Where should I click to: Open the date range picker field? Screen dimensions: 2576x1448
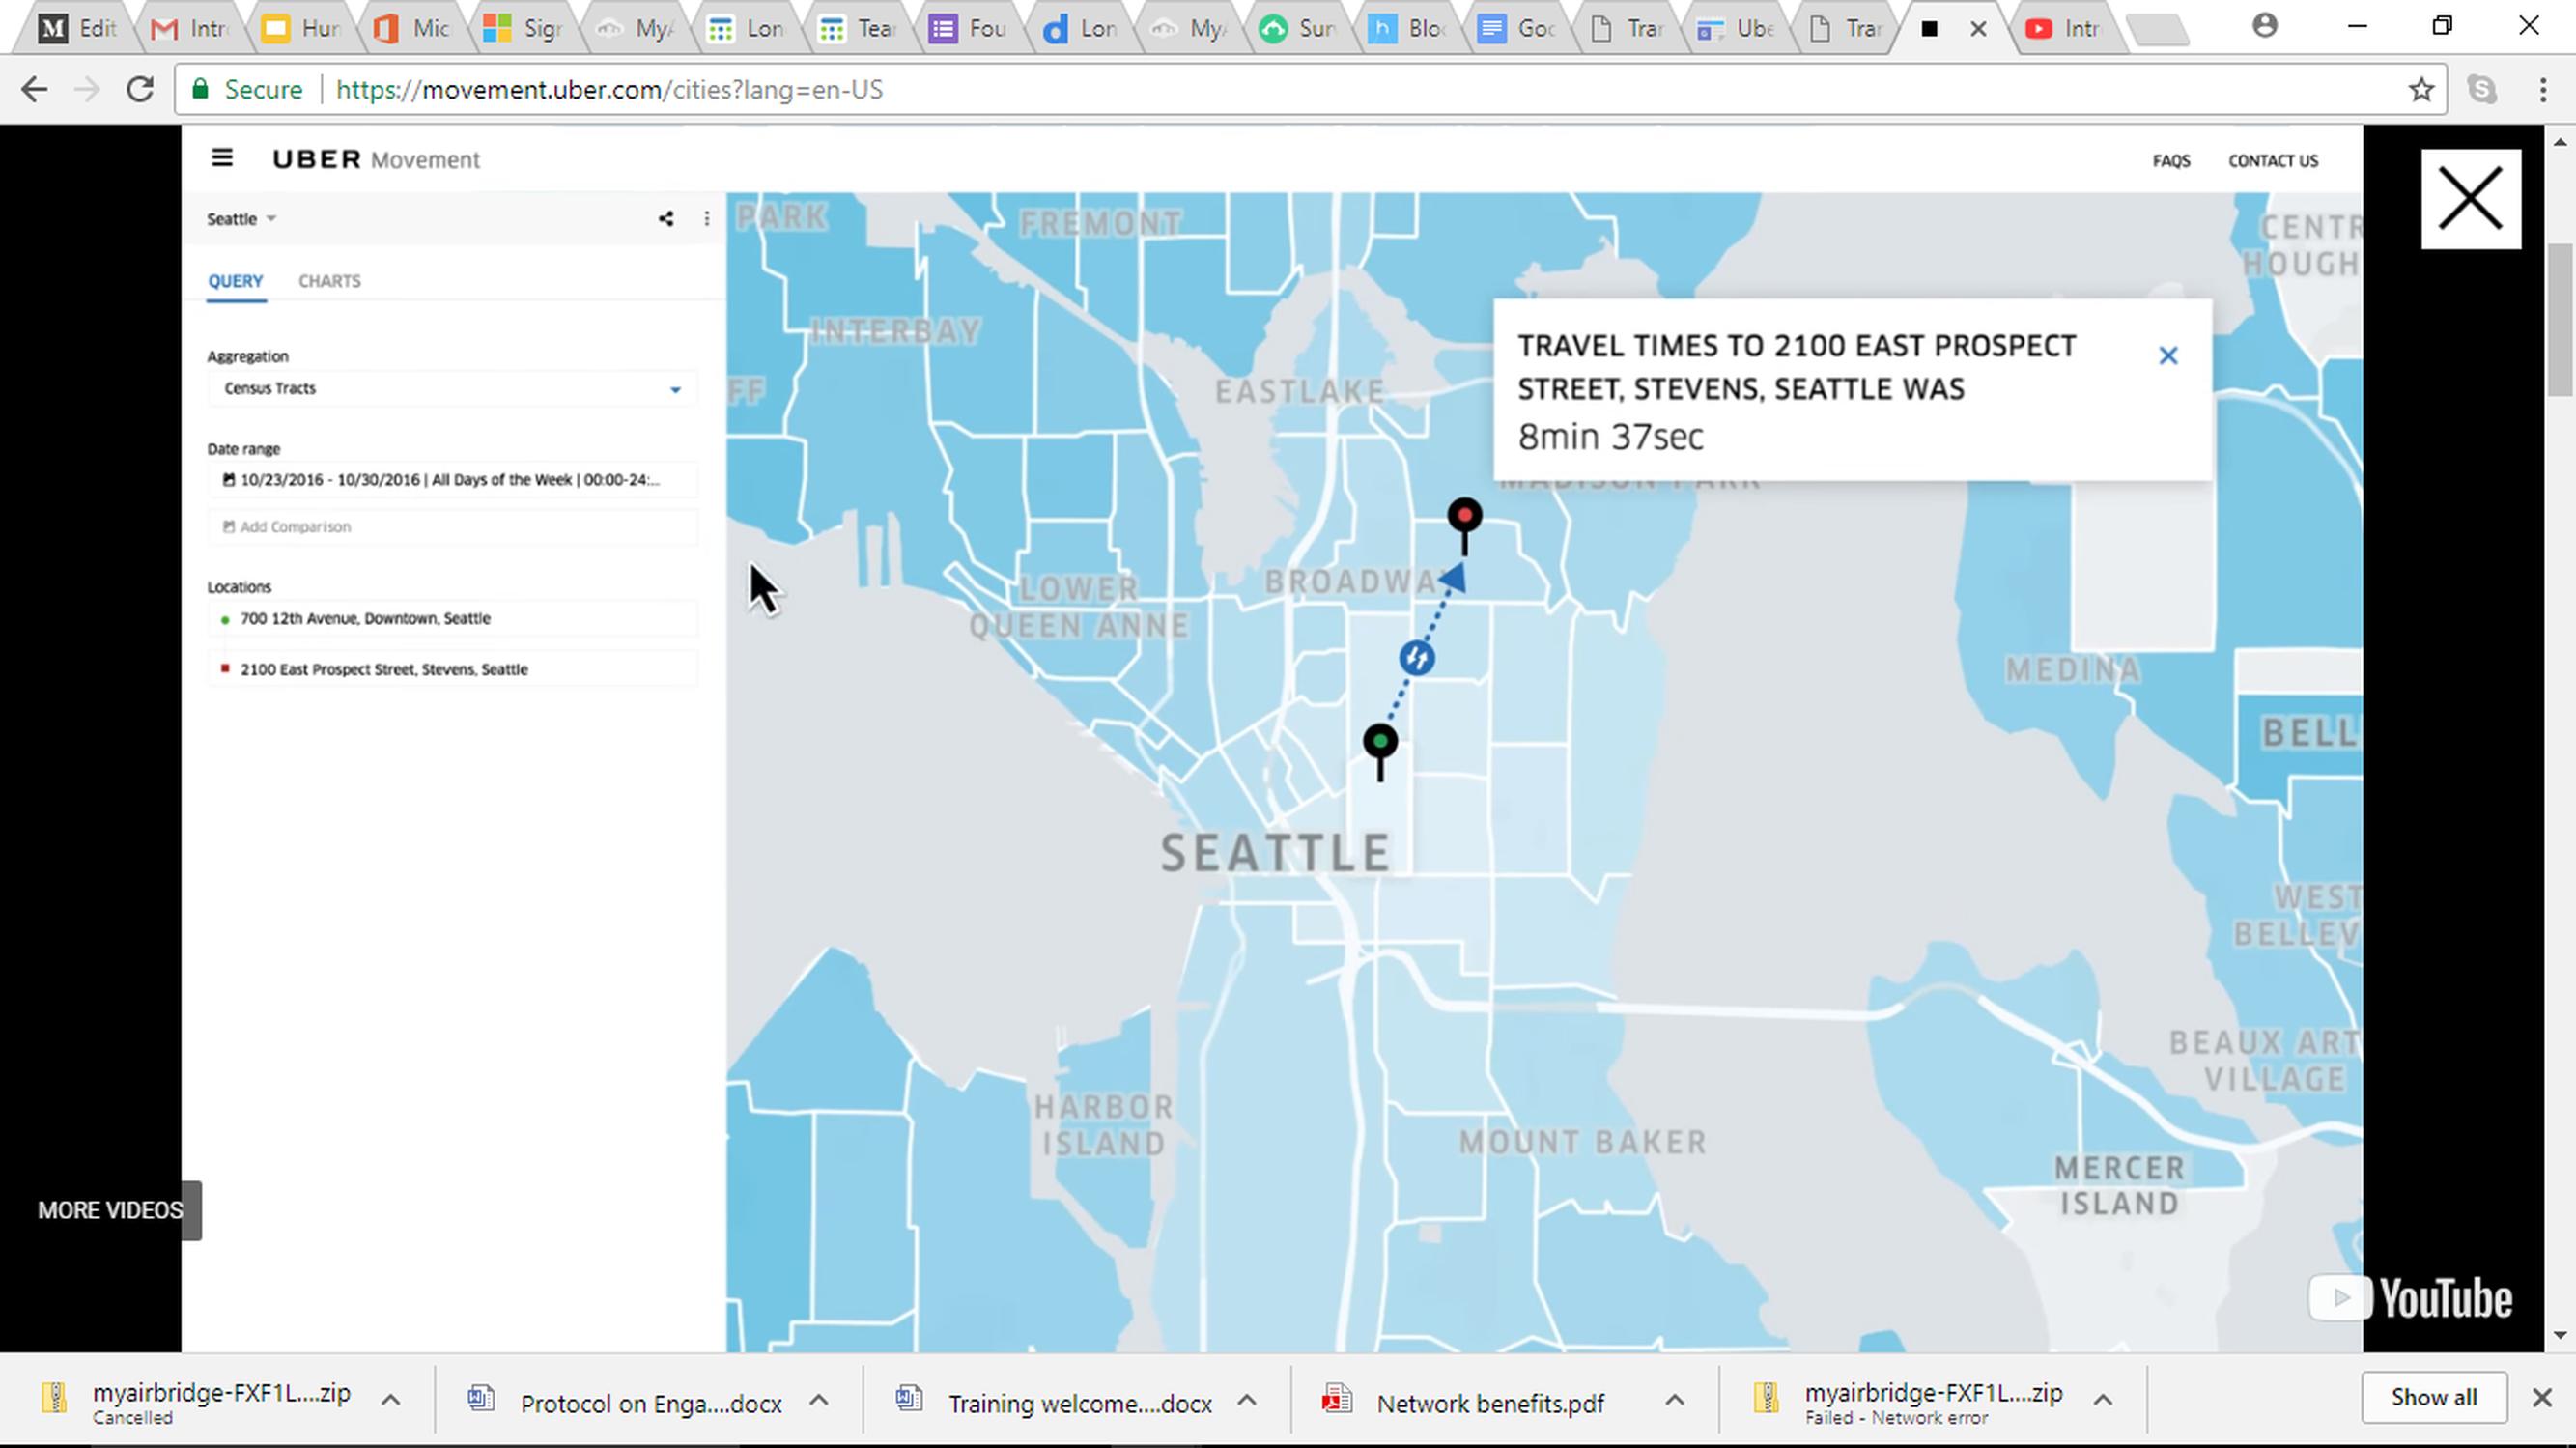pos(452,480)
